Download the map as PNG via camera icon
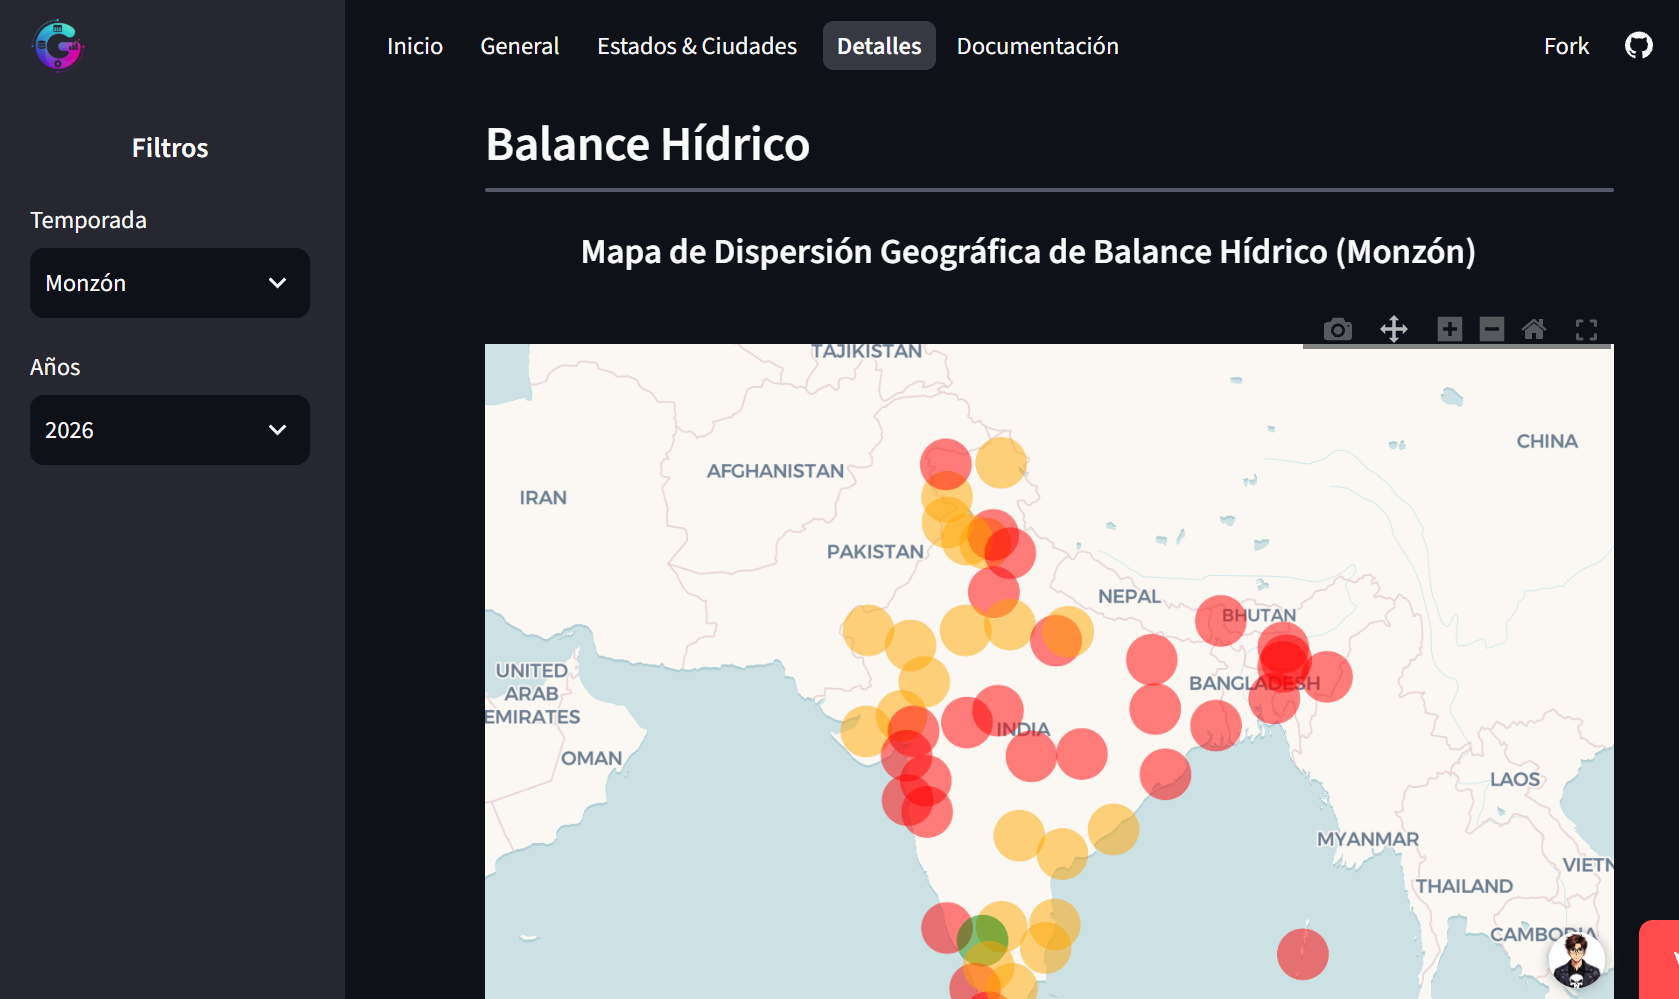 point(1338,329)
